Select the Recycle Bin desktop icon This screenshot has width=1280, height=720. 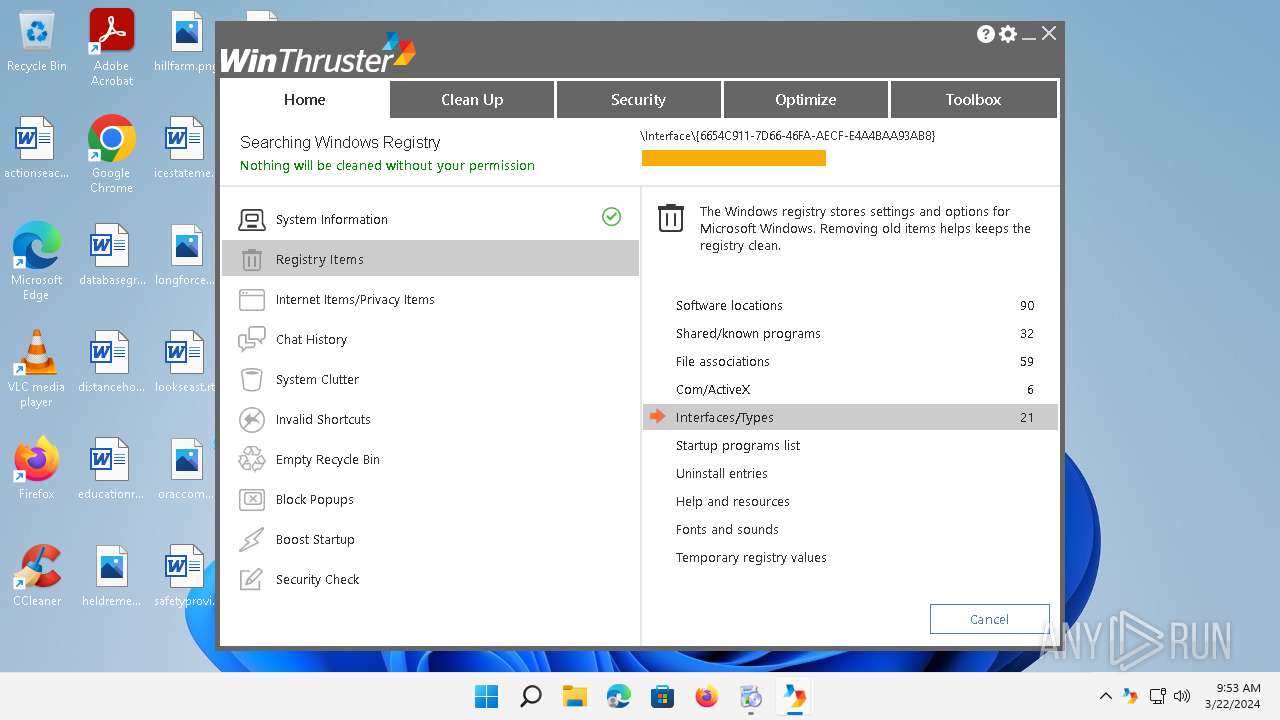37,42
